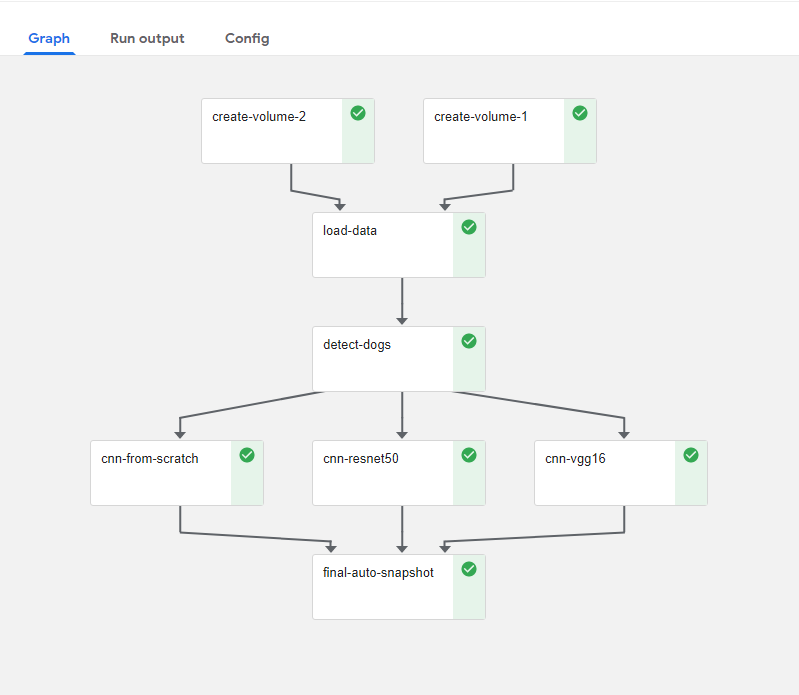Open the cnn-from-scratch node label
The width and height of the screenshot is (799, 695).
pos(150,459)
